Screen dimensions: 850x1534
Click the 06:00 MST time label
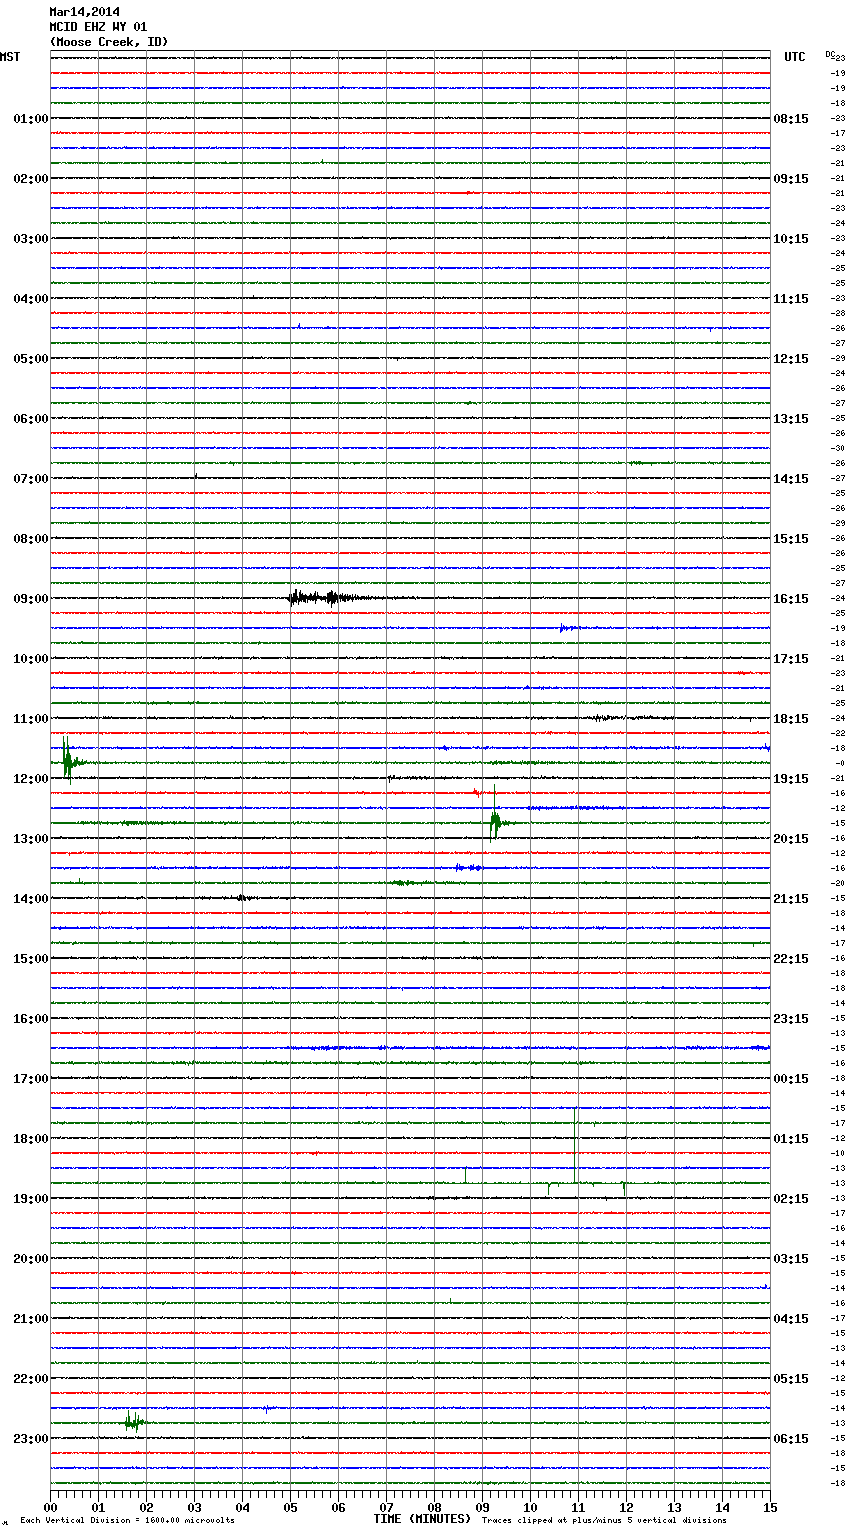pyautogui.click(x=31, y=419)
